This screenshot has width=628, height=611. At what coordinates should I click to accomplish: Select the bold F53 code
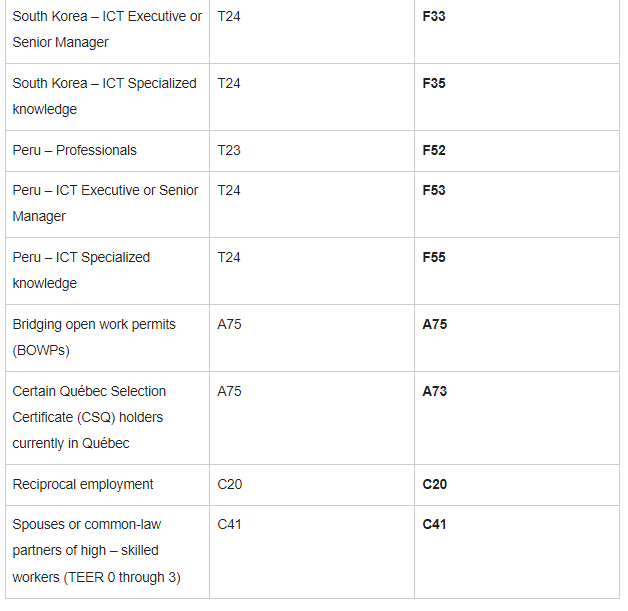coord(434,190)
